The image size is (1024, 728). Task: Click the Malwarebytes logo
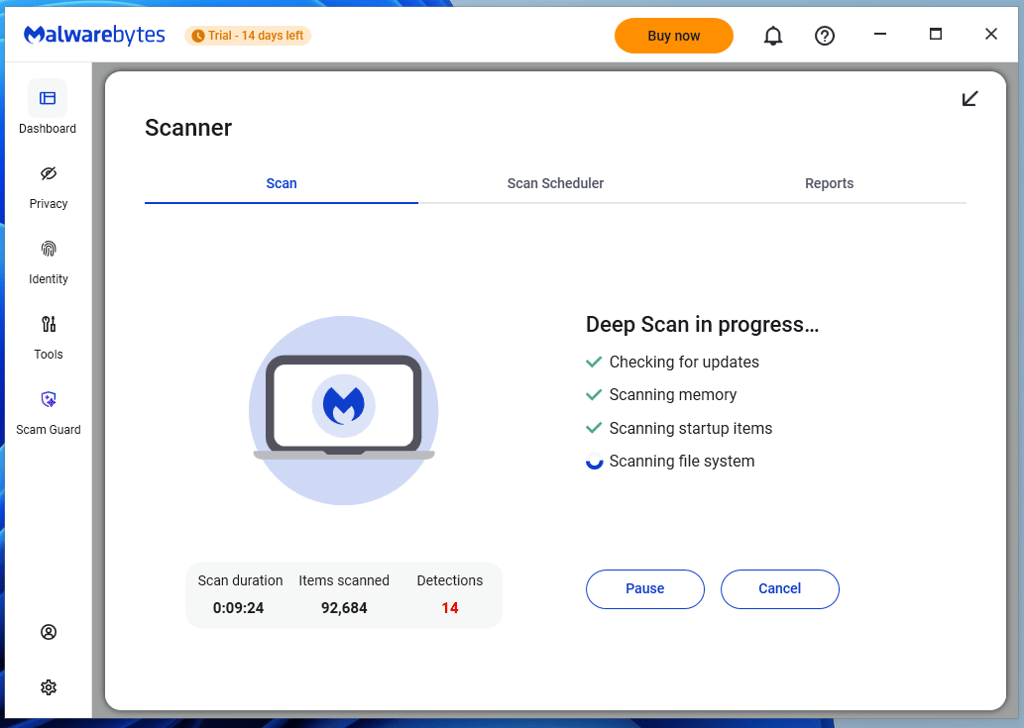click(x=95, y=35)
